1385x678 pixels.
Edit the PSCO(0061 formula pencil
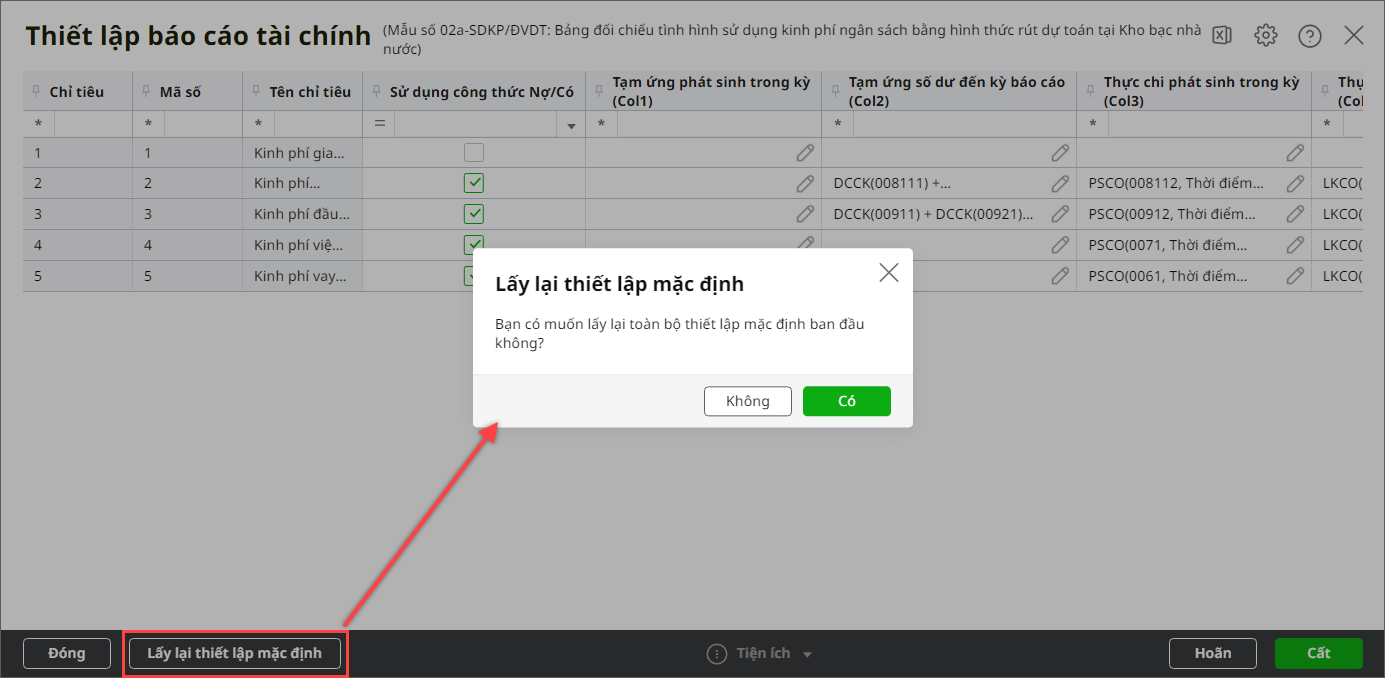pos(1295,275)
